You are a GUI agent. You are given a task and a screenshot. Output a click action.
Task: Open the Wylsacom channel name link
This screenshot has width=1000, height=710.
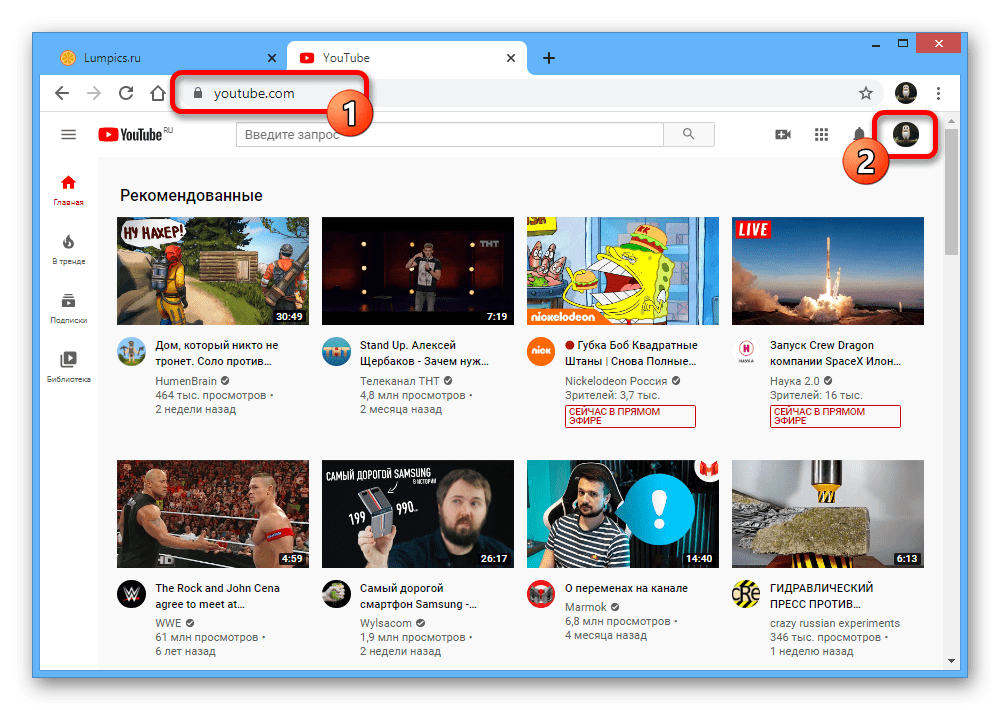tap(386, 623)
